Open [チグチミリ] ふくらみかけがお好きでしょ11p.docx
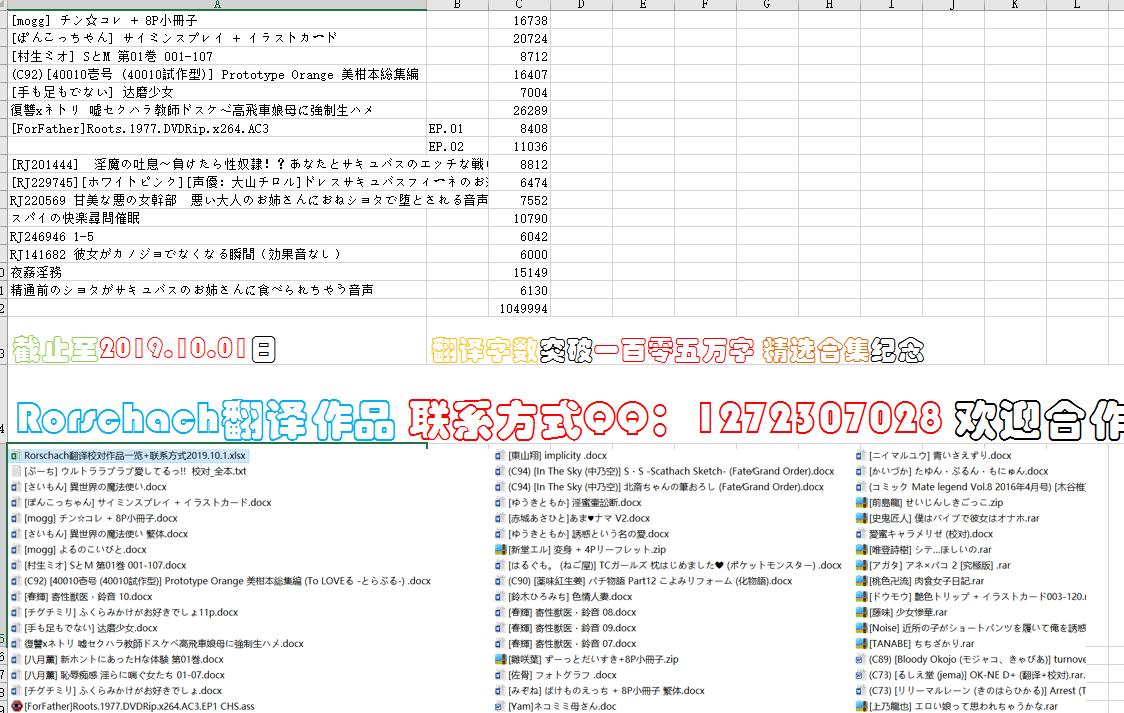 [x=130, y=611]
